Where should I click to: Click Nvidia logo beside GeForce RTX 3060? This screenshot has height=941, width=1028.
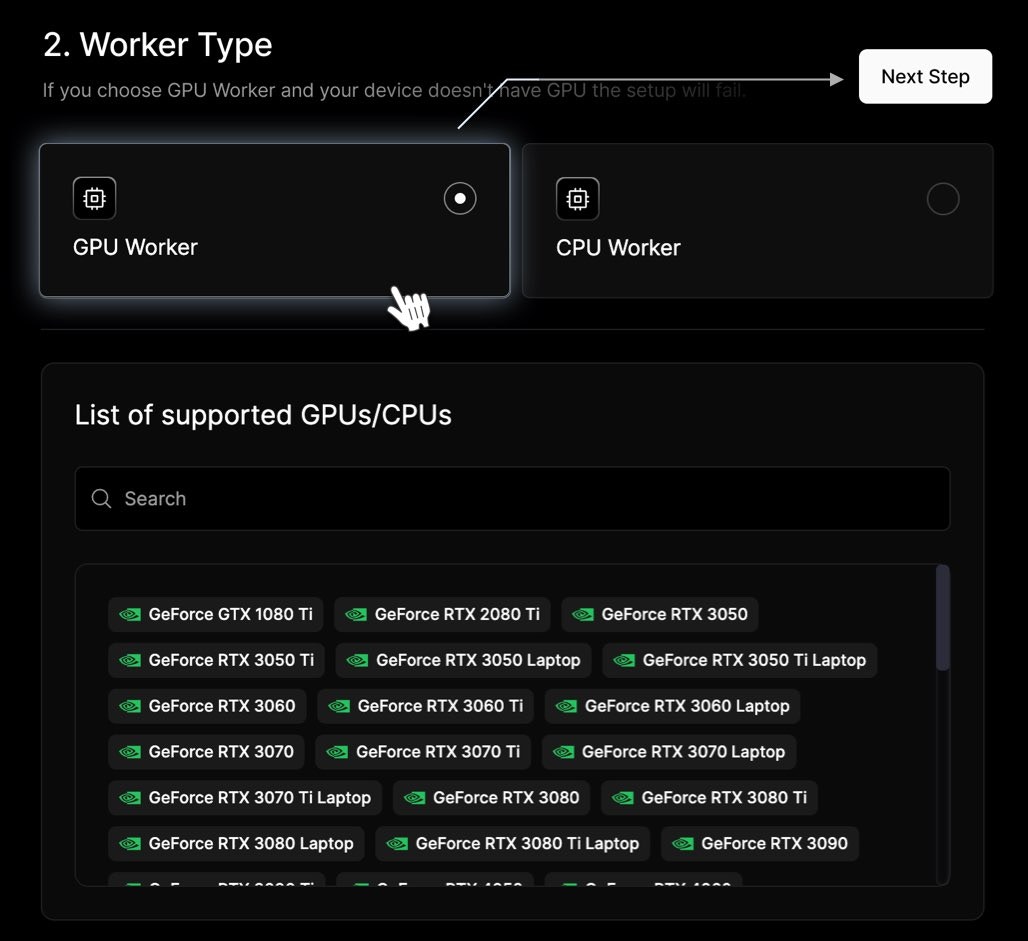tap(130, 706)
